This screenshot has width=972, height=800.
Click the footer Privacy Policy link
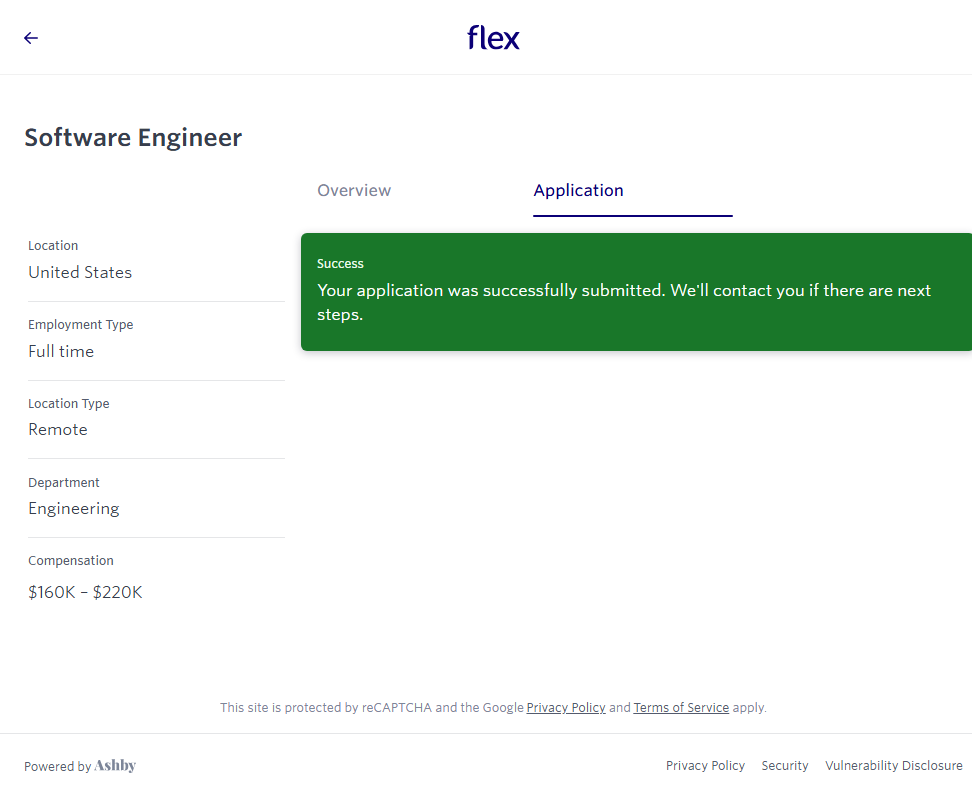(x=705, y=766)
